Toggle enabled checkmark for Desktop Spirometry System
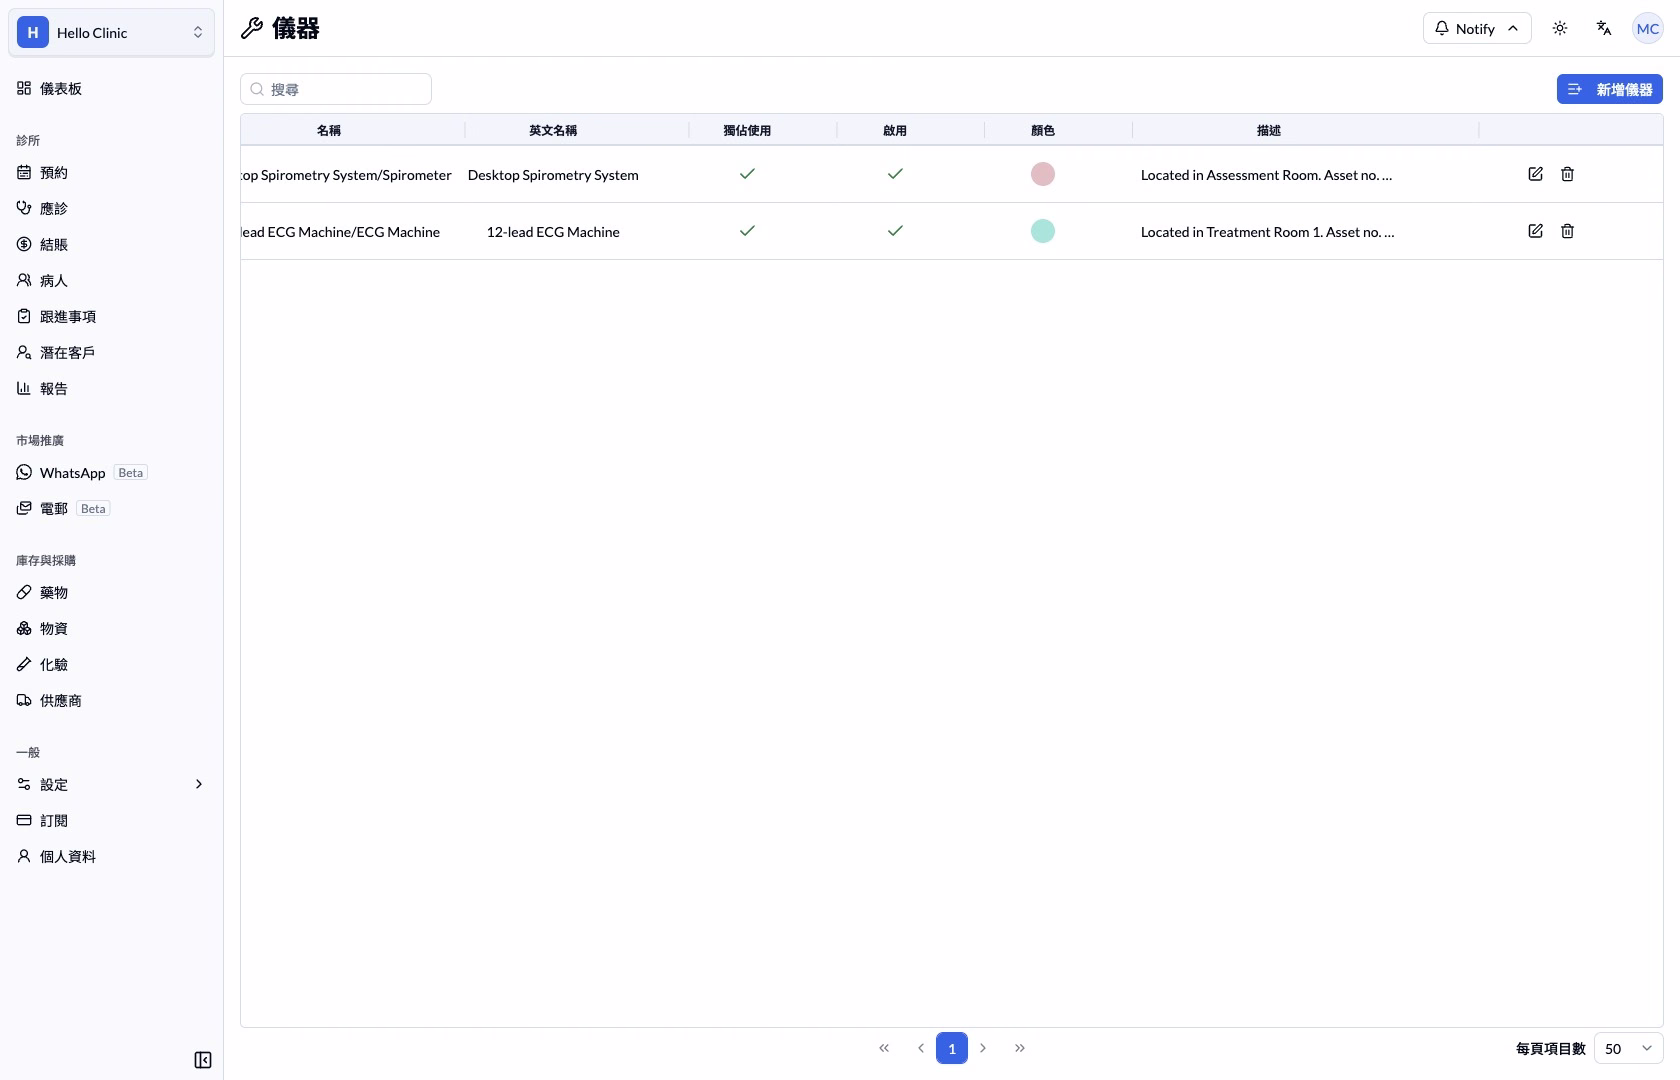This screenshot has width=1680, height=1080. (895, 174)
